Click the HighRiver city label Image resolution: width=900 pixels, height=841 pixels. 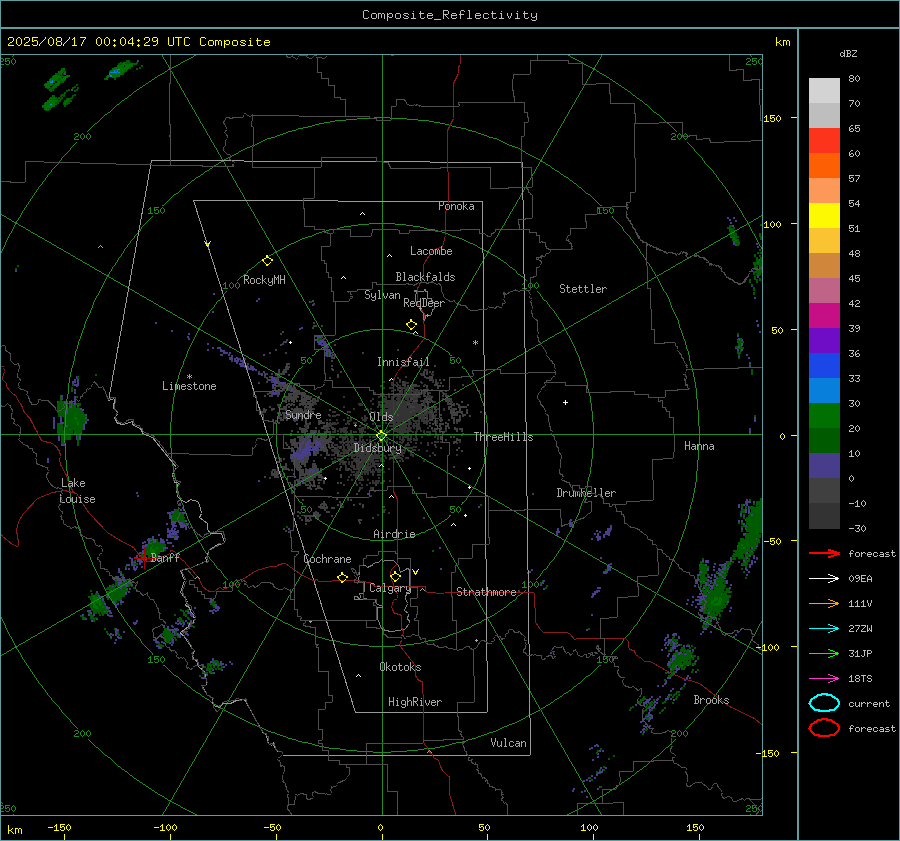415,702
